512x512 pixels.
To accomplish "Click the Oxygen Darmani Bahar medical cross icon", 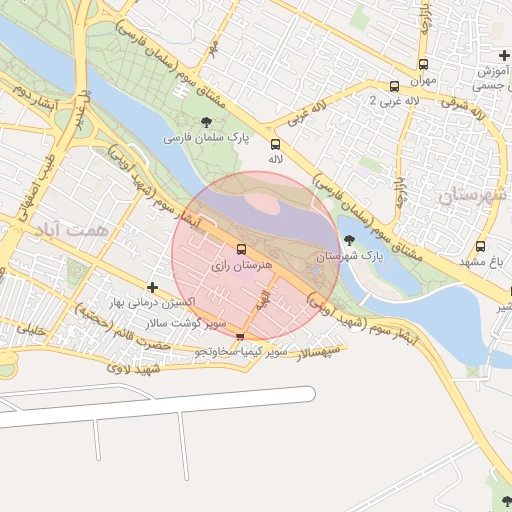I will coord(152,287).
